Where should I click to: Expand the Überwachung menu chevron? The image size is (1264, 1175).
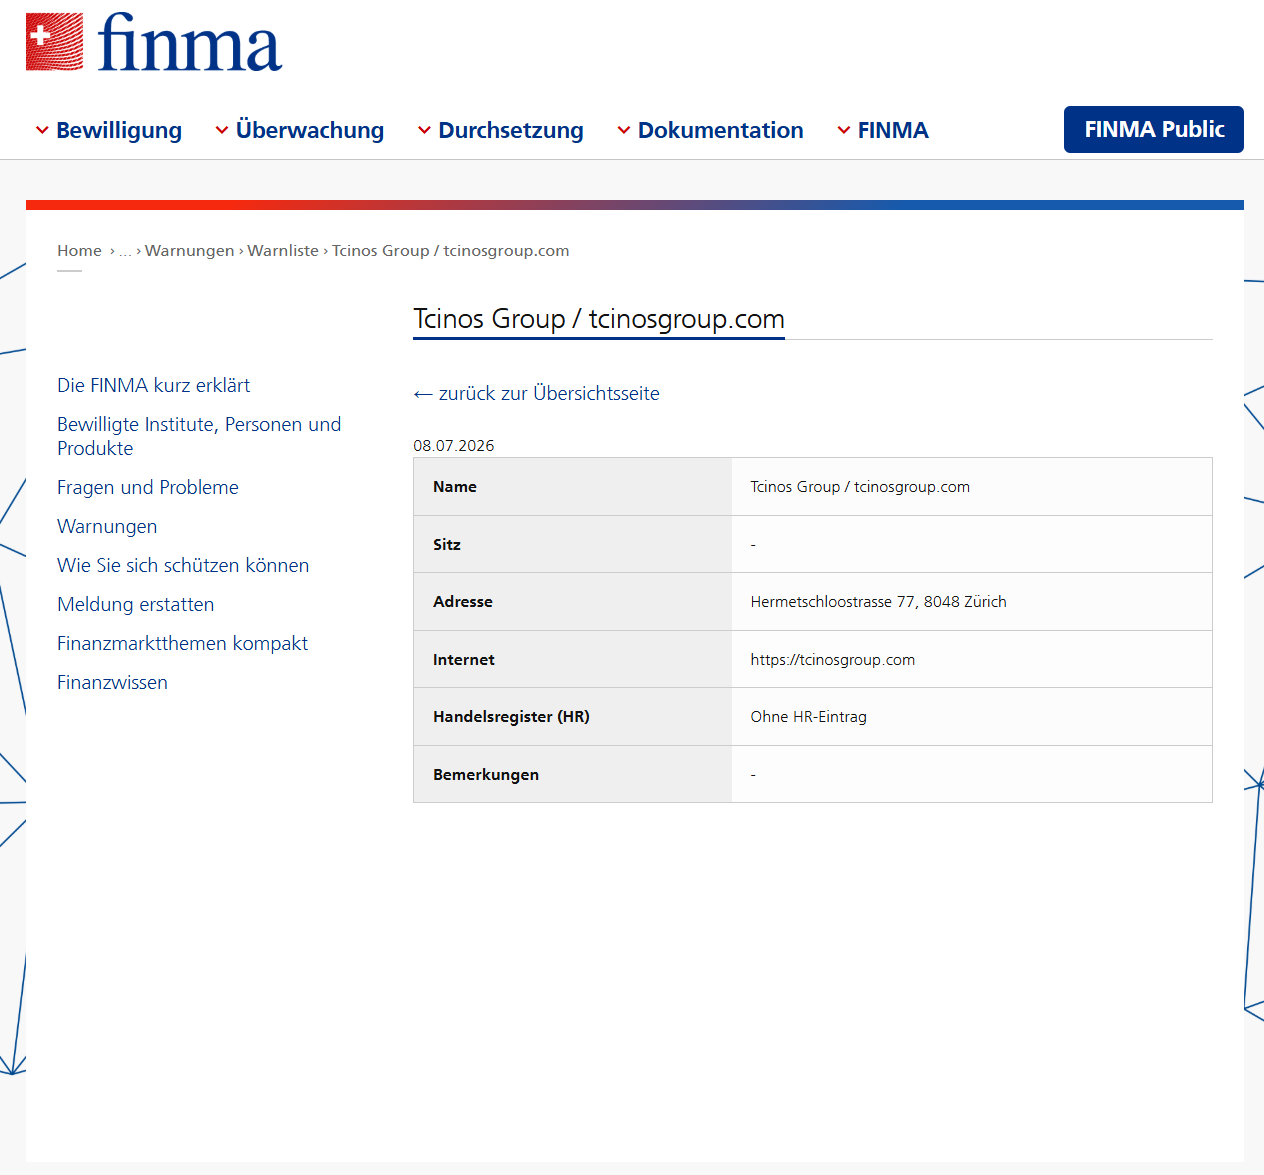pos(222,131)
